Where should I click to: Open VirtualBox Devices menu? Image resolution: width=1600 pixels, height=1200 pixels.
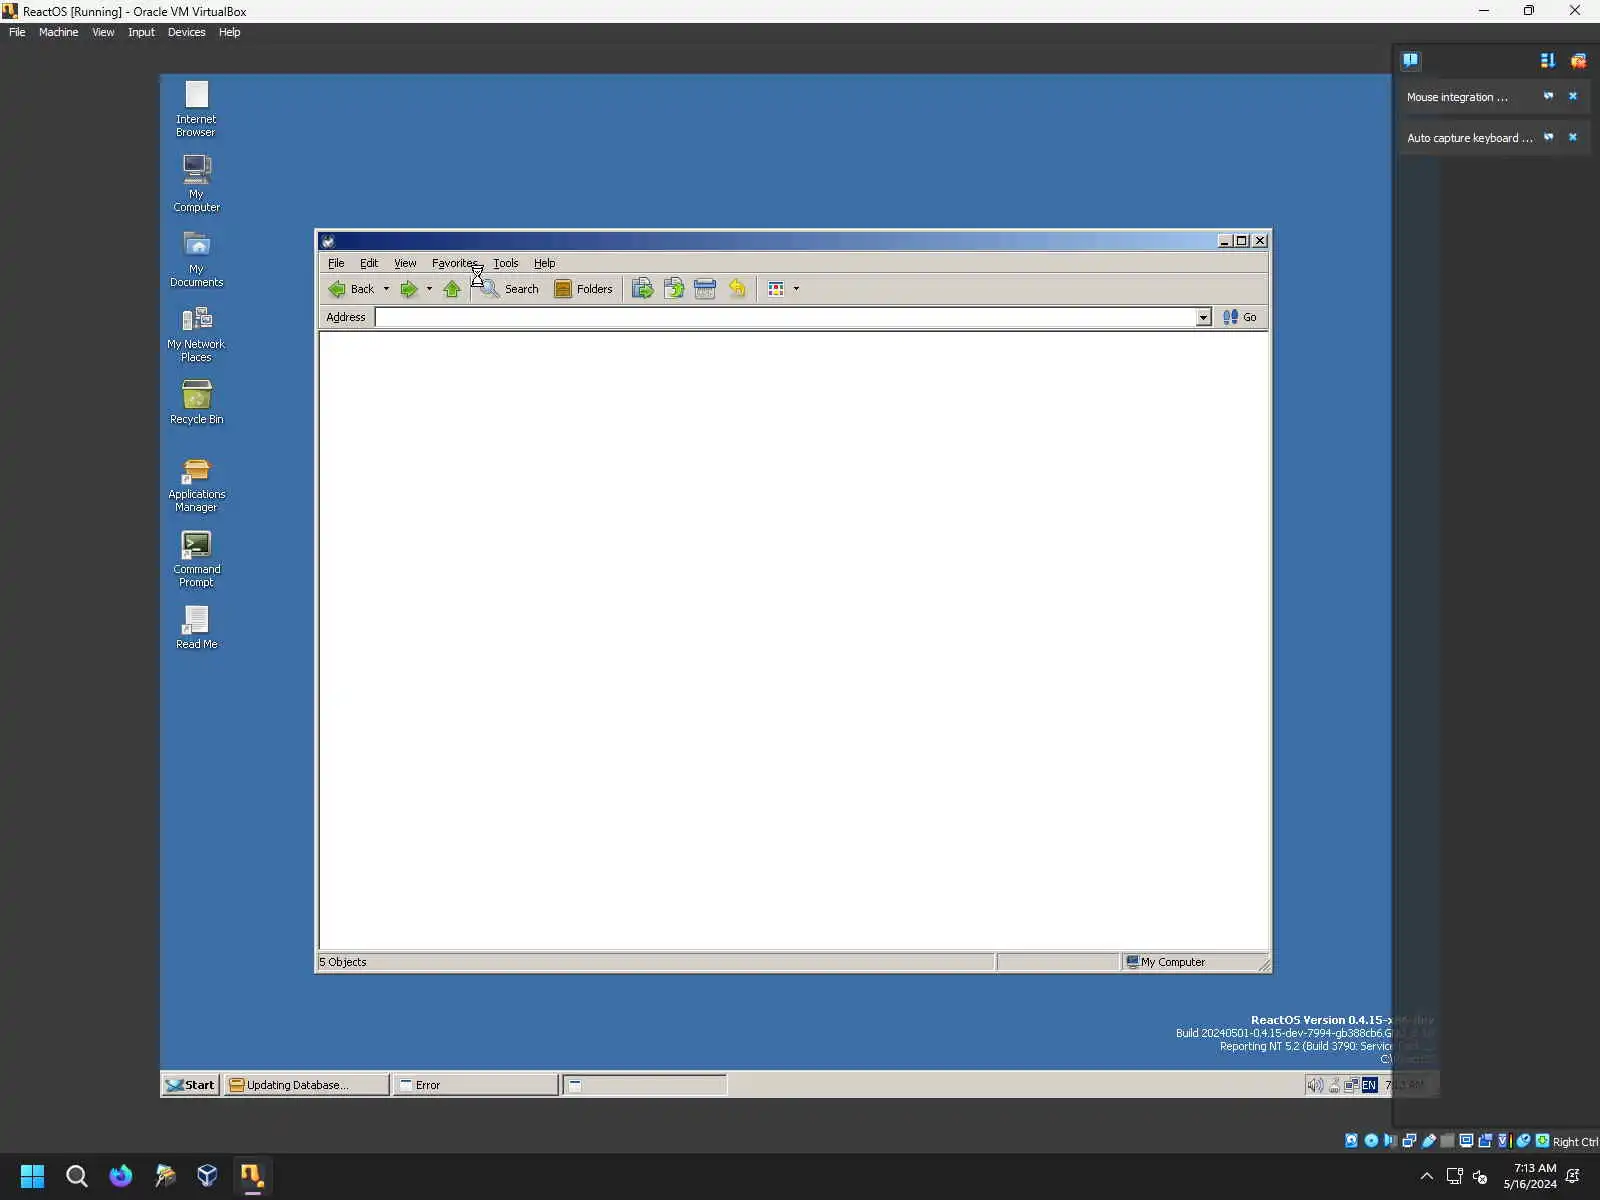pos(186,32)
